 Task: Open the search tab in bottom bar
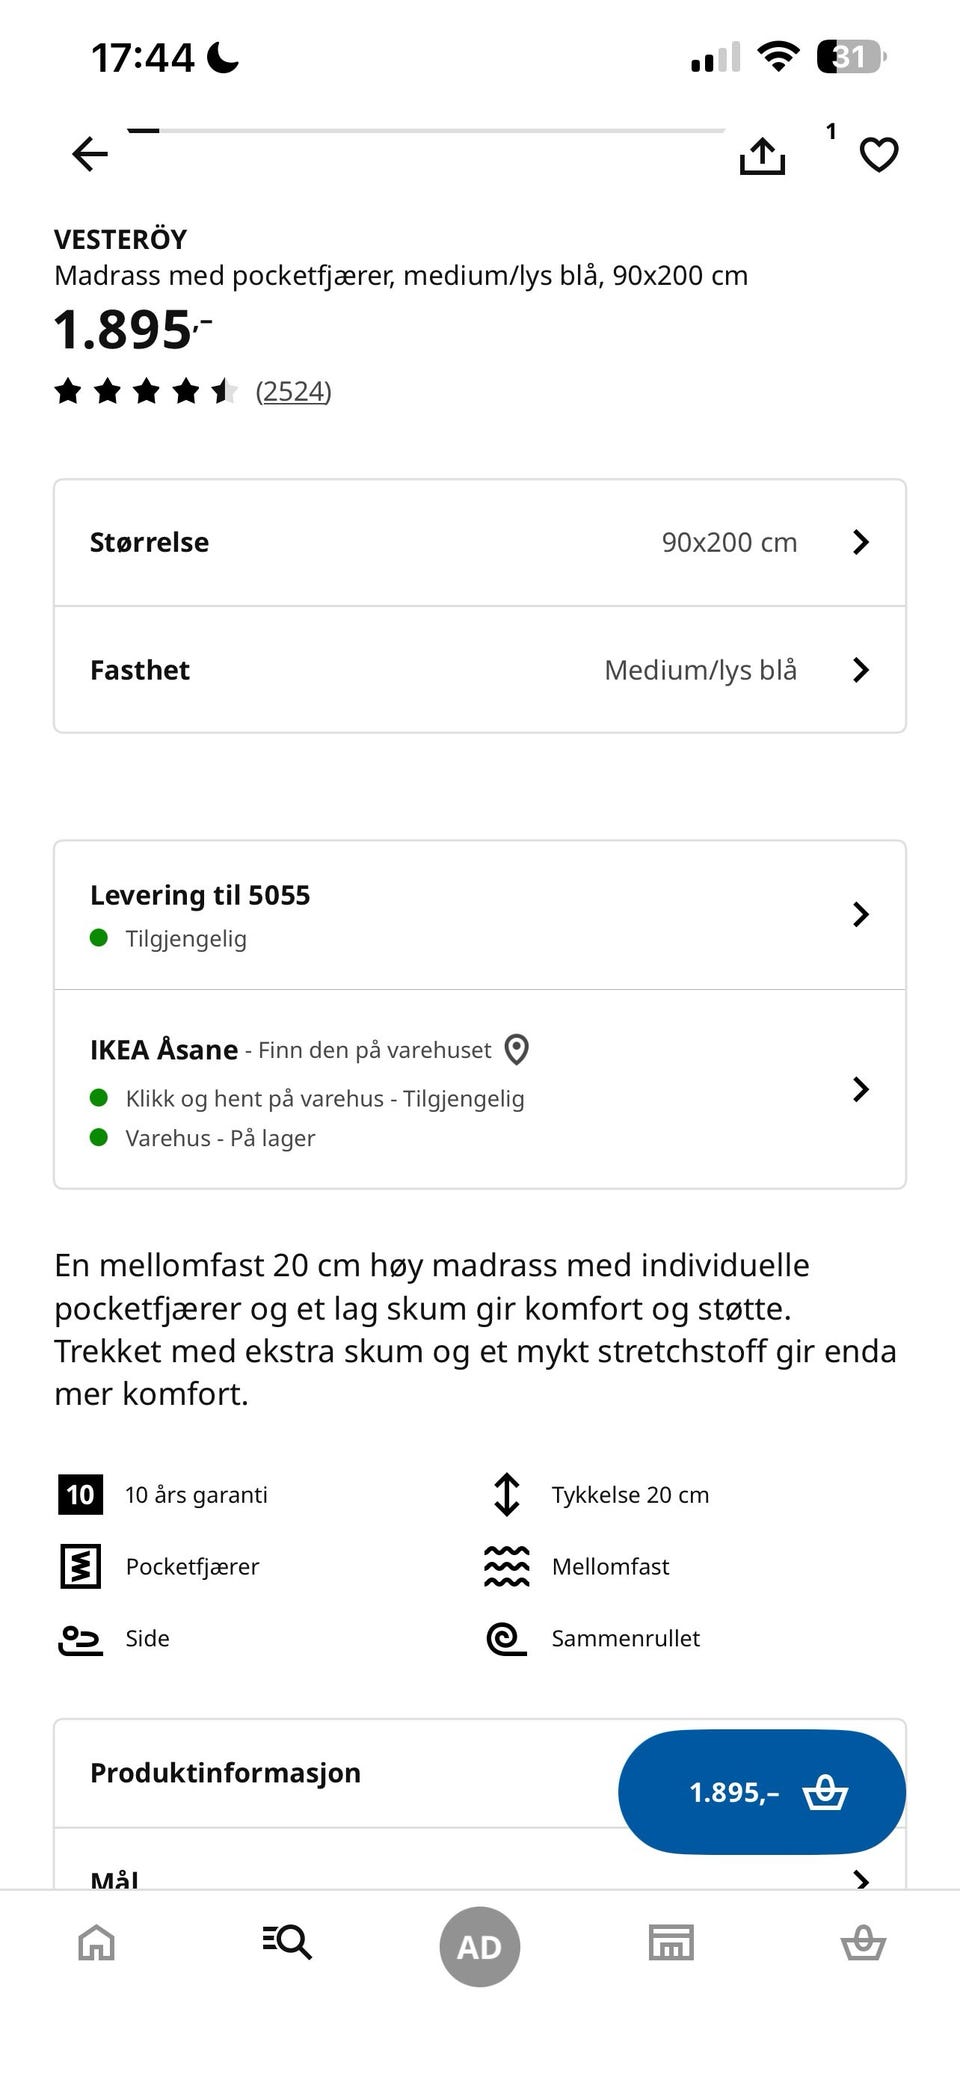point(288,1942)
